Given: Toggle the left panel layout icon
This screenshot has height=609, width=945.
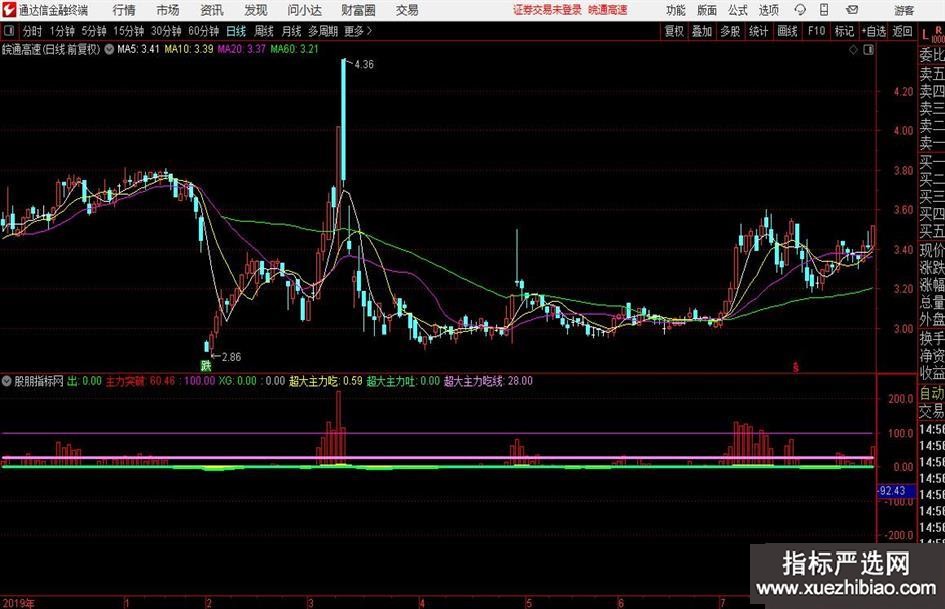Looking at the screenshot, I should tap(9, 31).
